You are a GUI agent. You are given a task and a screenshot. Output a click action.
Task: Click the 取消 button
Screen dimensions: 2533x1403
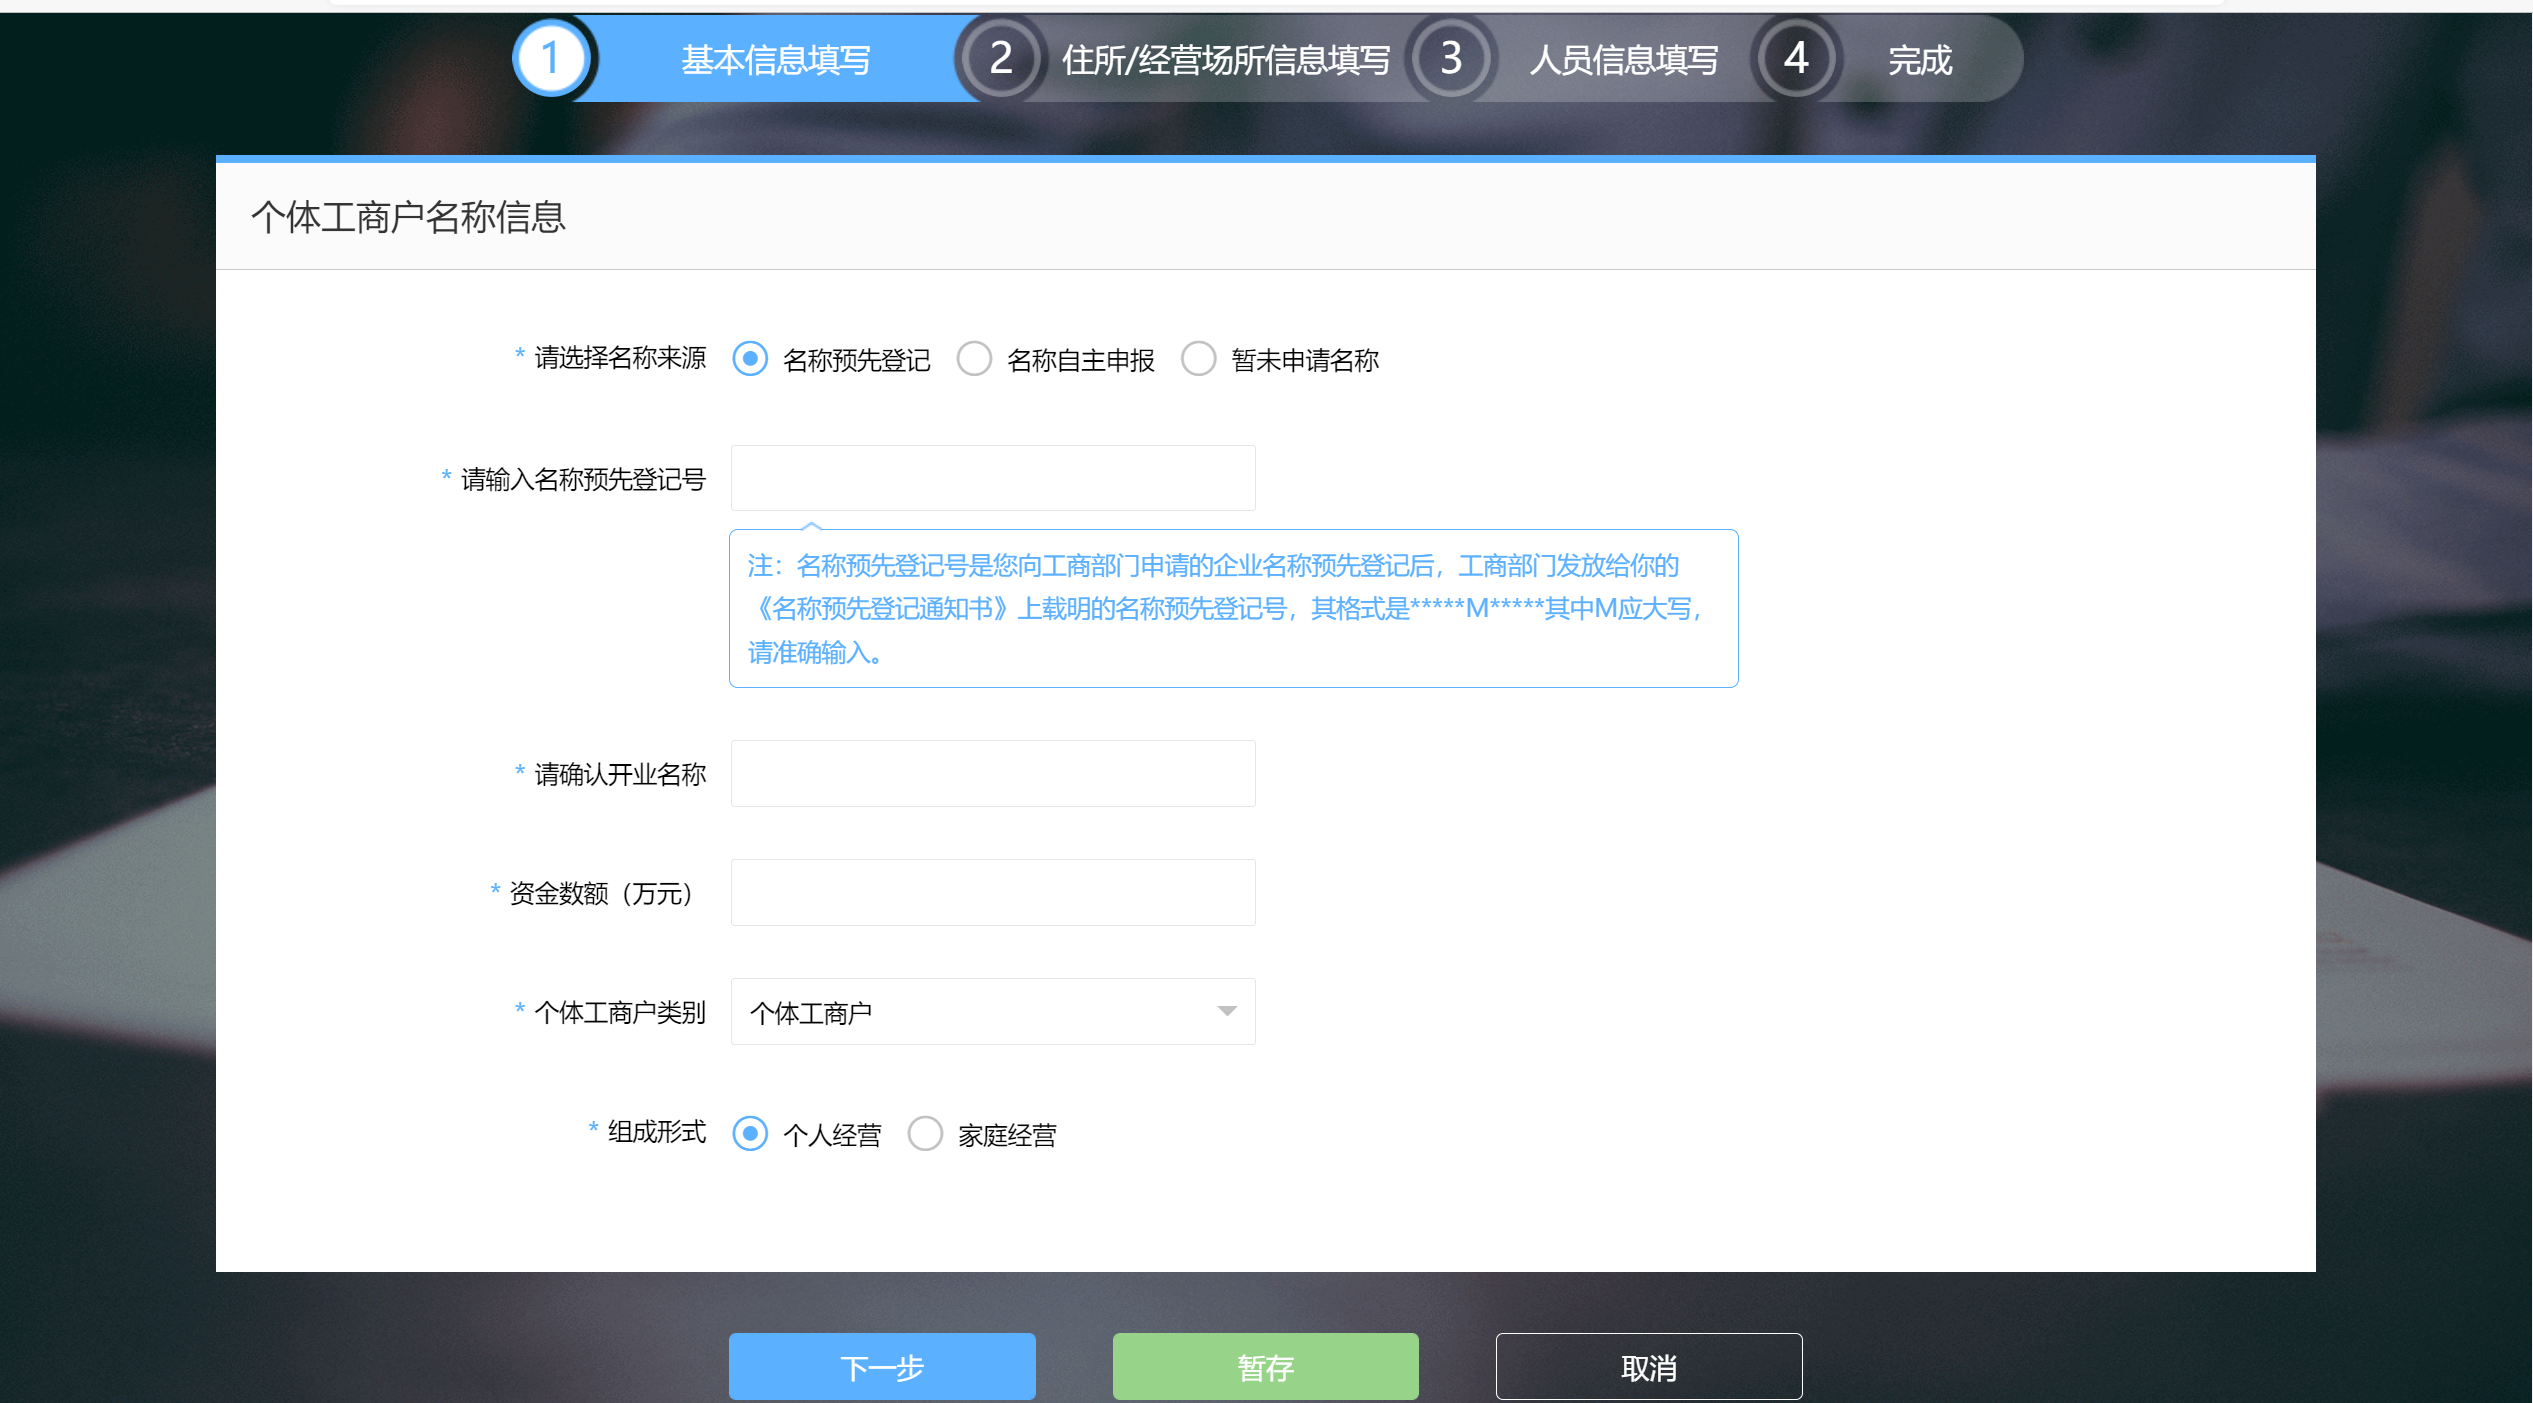pyautogui.click(x=1648, y=1366)
